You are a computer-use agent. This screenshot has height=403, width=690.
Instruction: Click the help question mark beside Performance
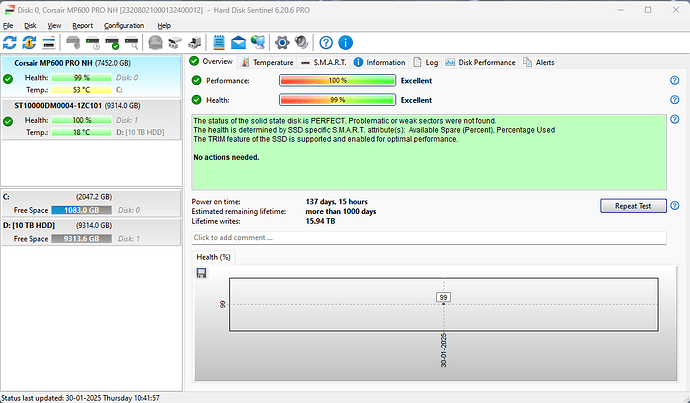[x=674, y=80]
